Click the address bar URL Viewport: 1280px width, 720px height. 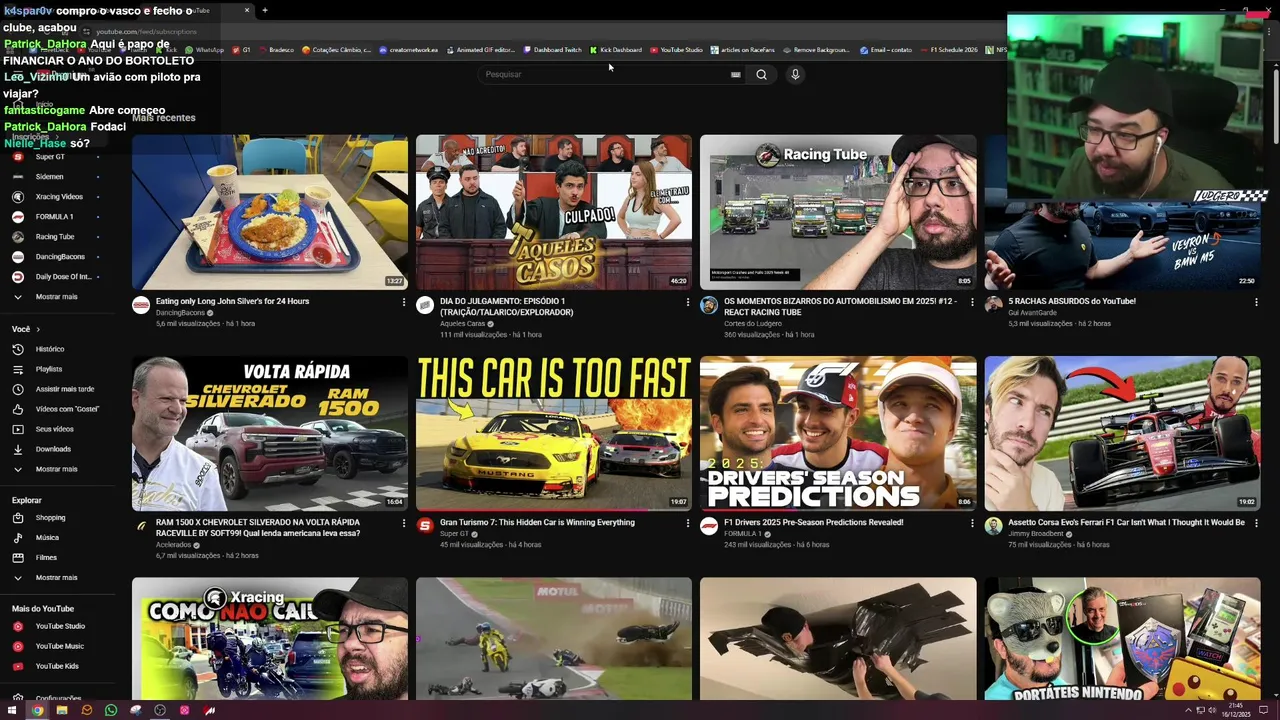point(146,32)
